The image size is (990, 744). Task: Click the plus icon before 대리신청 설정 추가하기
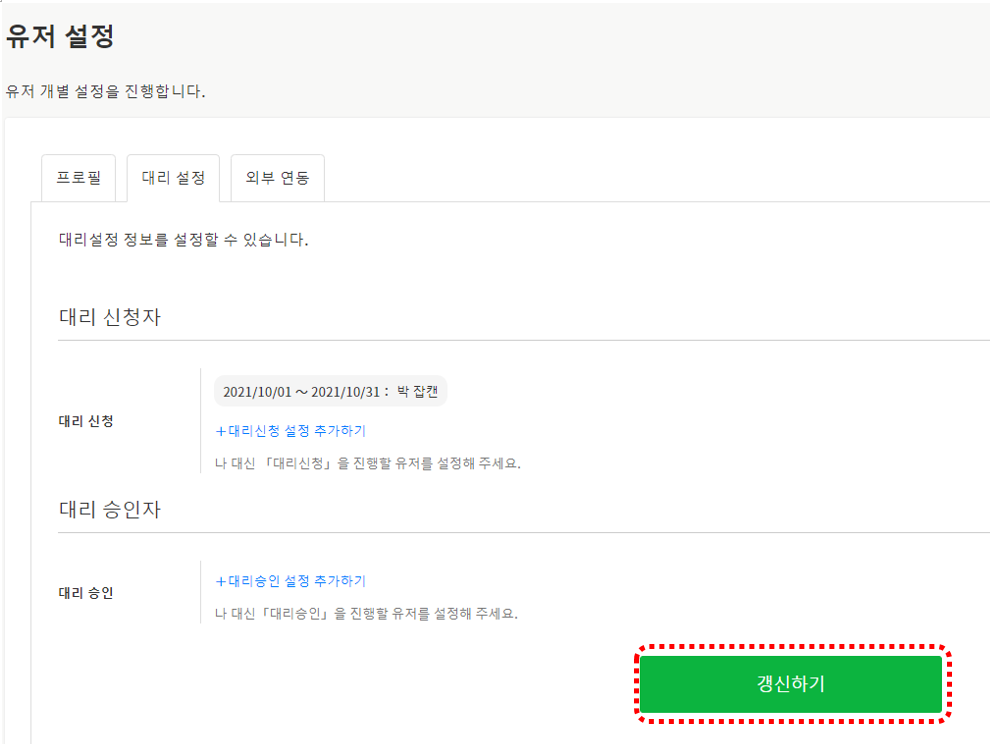[221, 431]
